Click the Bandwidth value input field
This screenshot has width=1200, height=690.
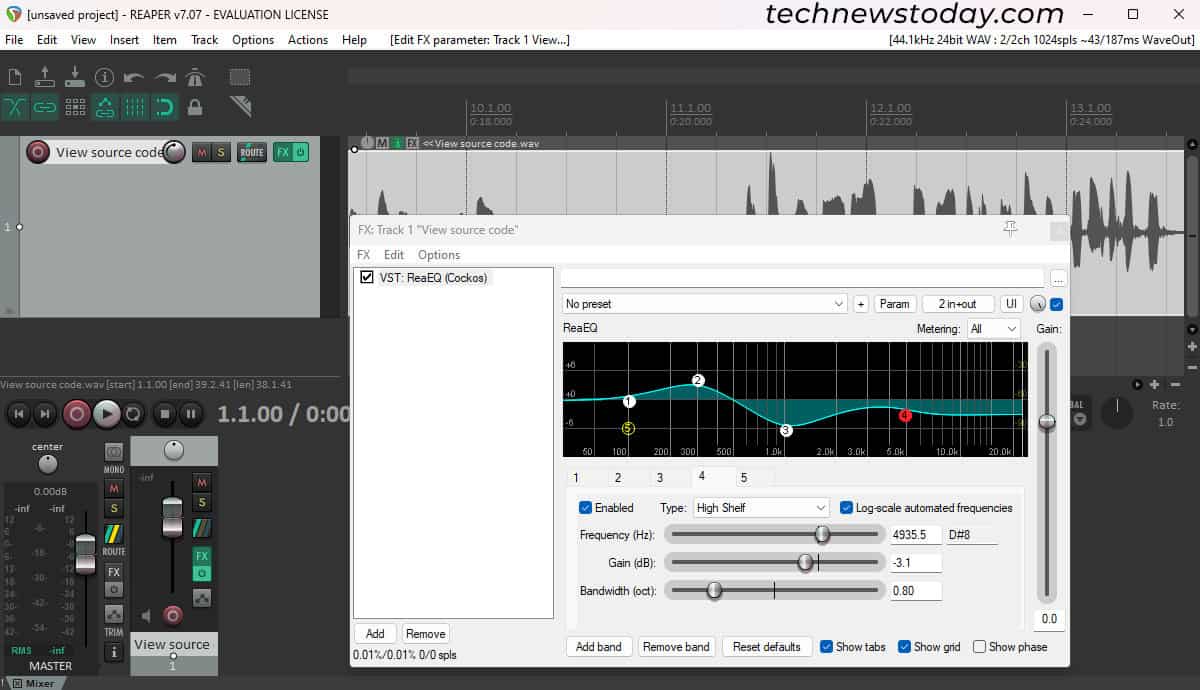[x=915, y=591]
